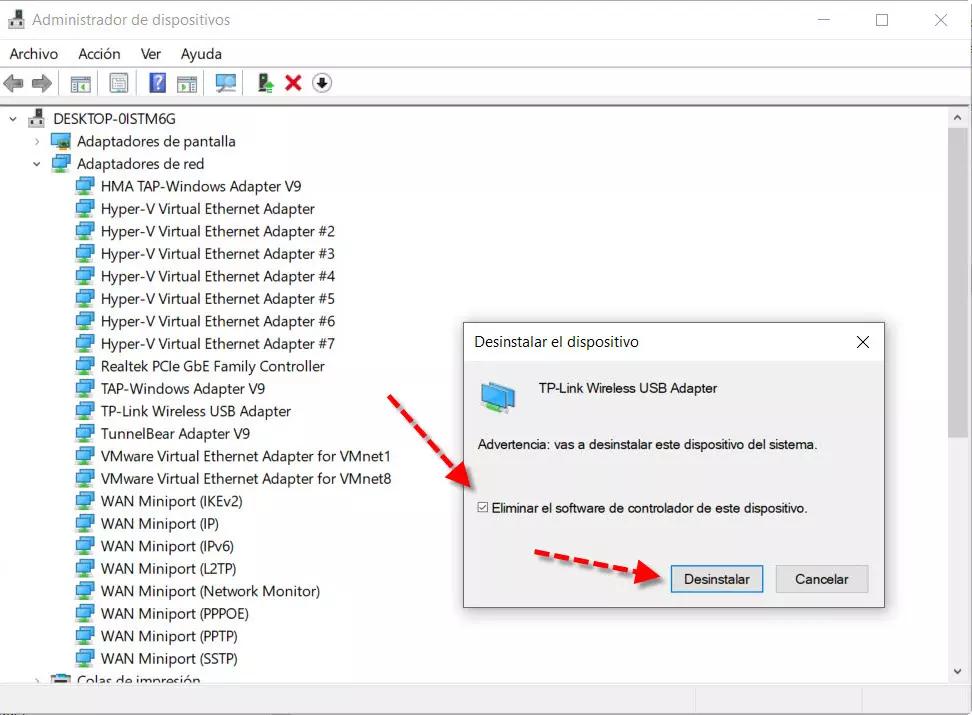Click Update driver icon with green arrow
The height and width of the screenshot is (715, 972).
tap(265, 82)
